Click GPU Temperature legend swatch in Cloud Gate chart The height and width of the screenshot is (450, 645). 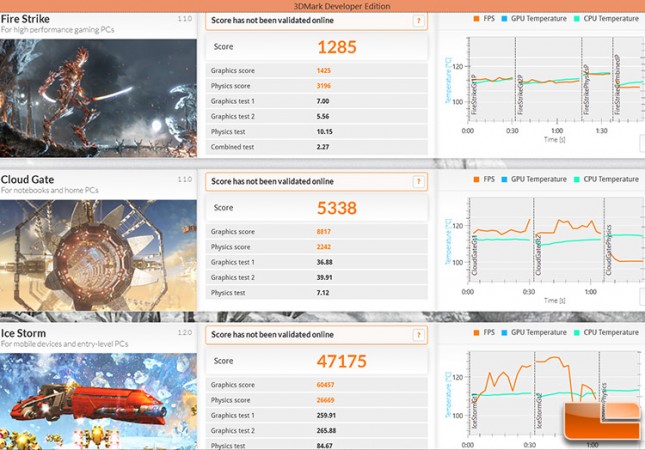pos(504,179)
